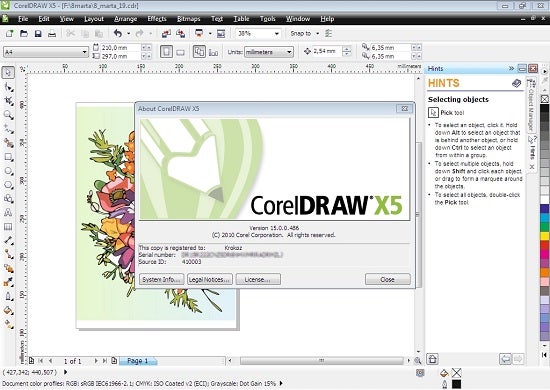Select the Freehand tool

coord(8,129)
